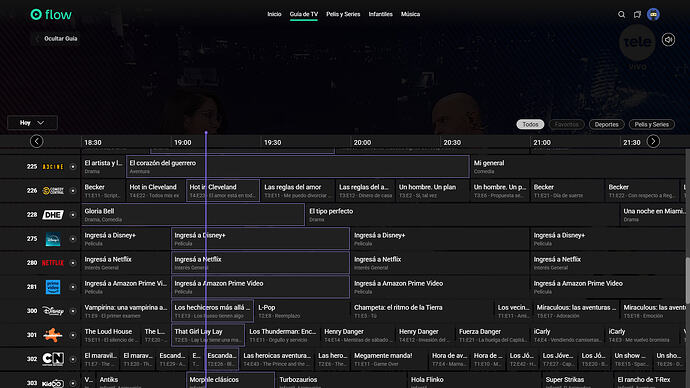Toggle favorite for channel 225
The height and width of the screenshot is (388, 690).
73,167
